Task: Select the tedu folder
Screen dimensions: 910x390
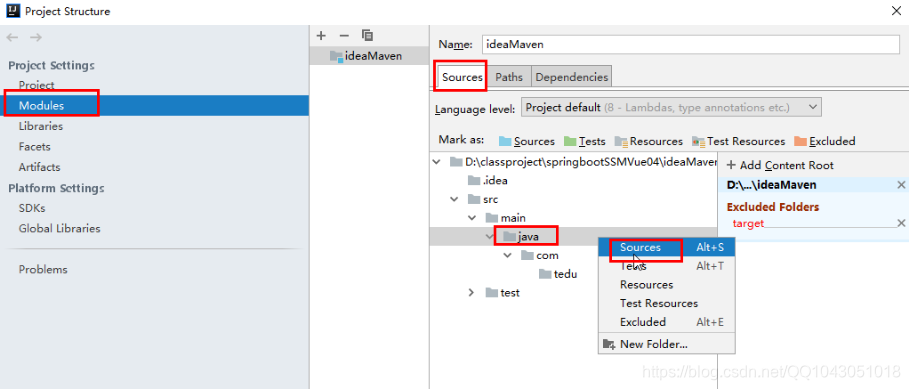Action: click(558, 274)
